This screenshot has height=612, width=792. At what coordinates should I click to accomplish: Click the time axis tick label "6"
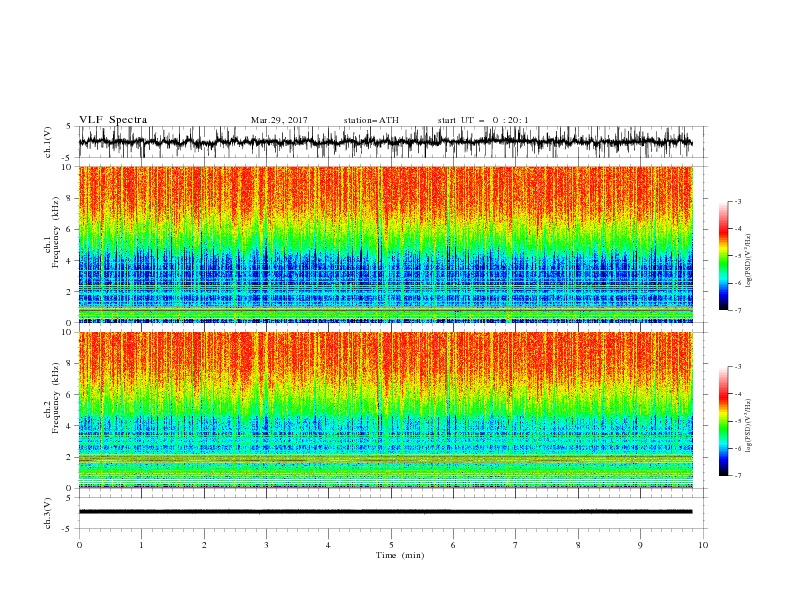pos(453,545)
